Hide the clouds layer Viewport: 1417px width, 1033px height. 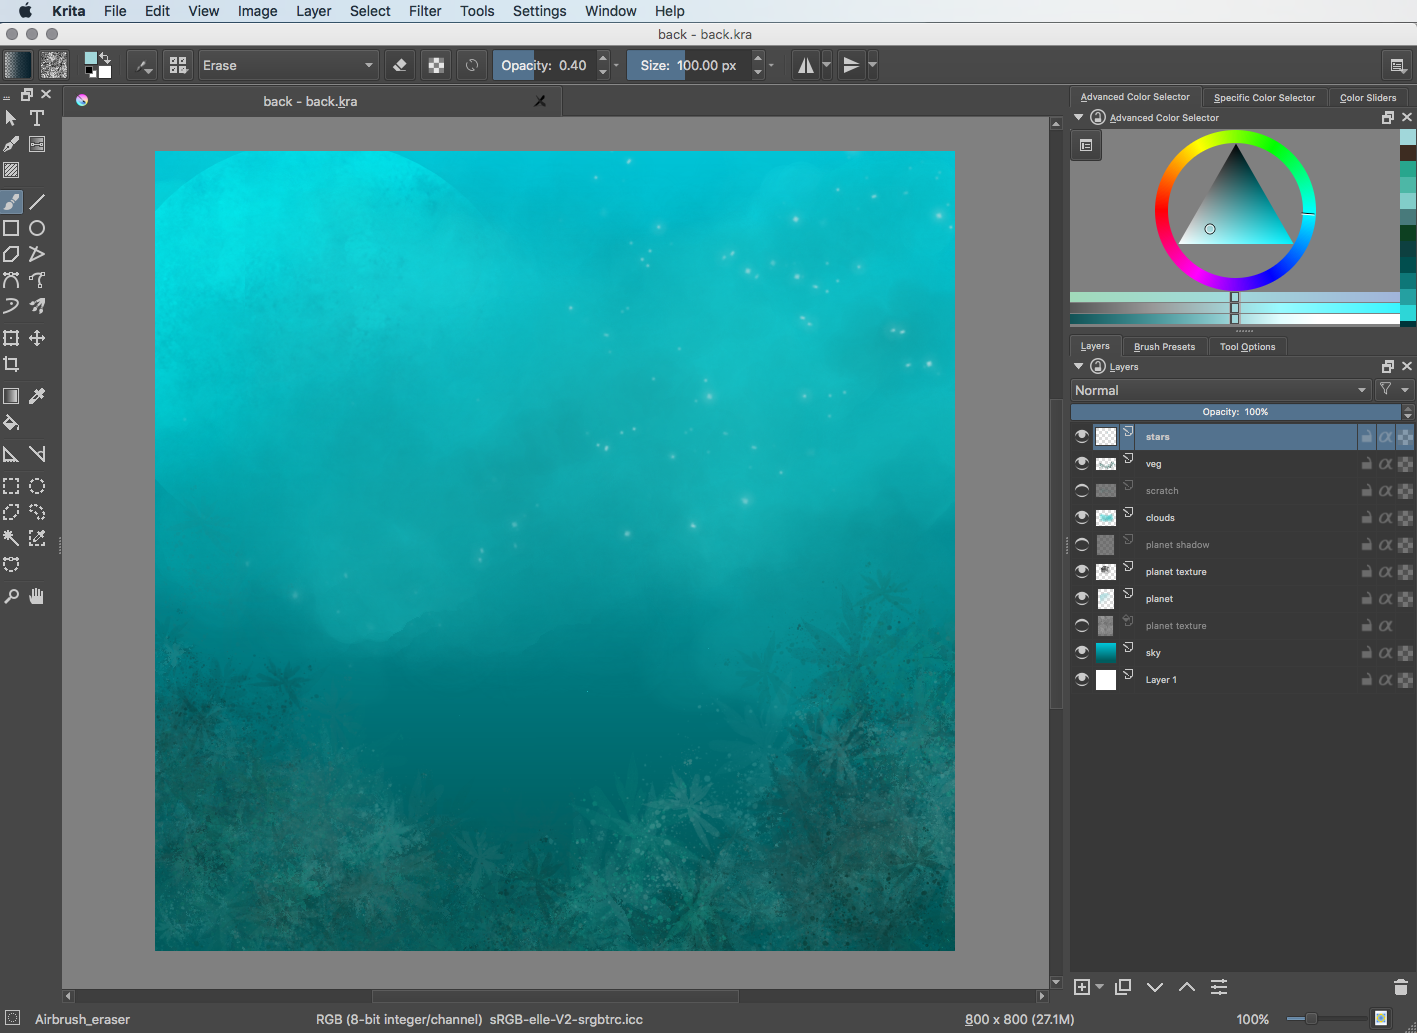coord(1081,517)
